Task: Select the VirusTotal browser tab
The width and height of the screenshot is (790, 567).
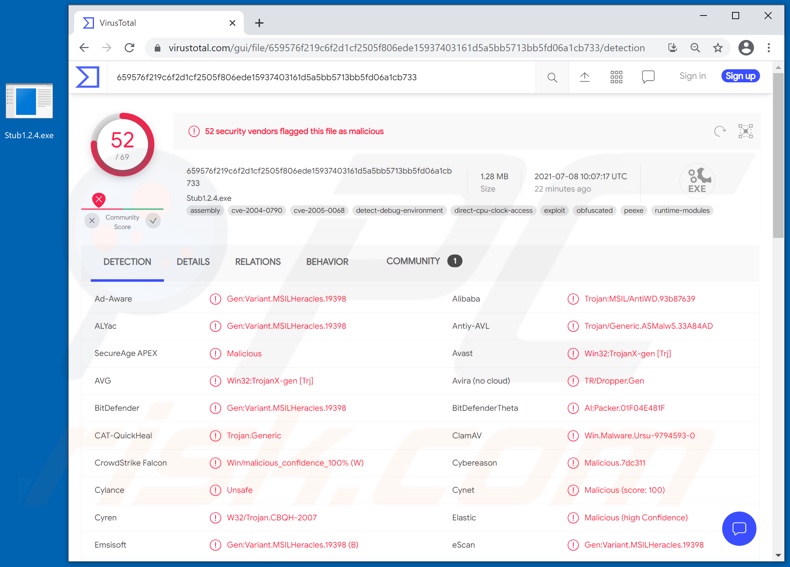Action: click(x=159, y=23)
